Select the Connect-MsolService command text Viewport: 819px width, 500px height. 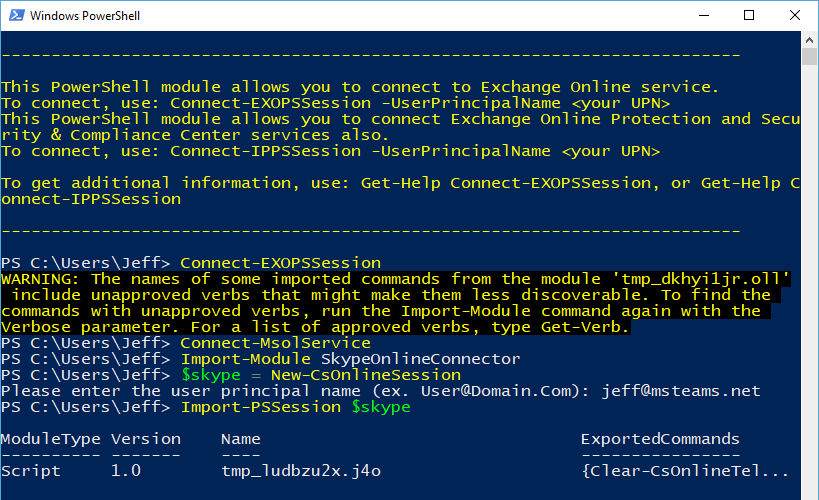[x=275, y=343]
